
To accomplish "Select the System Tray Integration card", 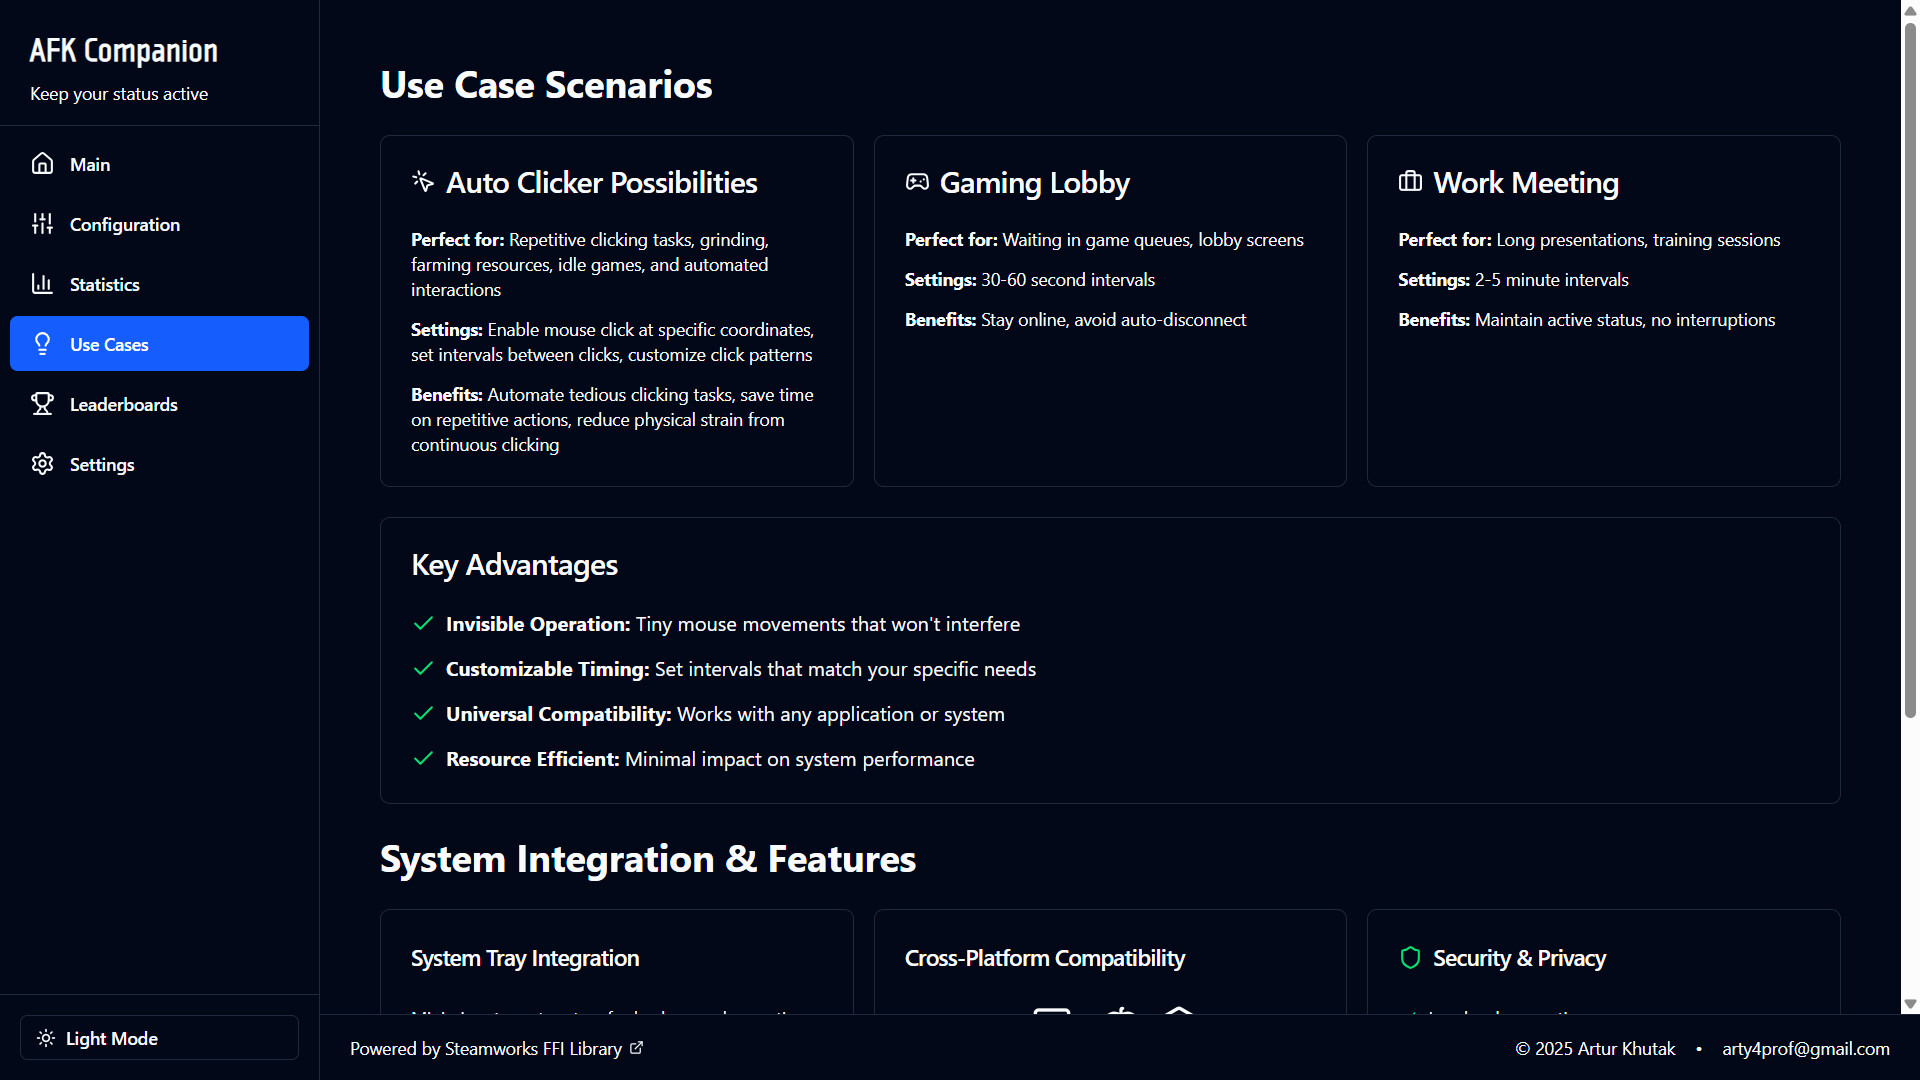I will point(616,960).
